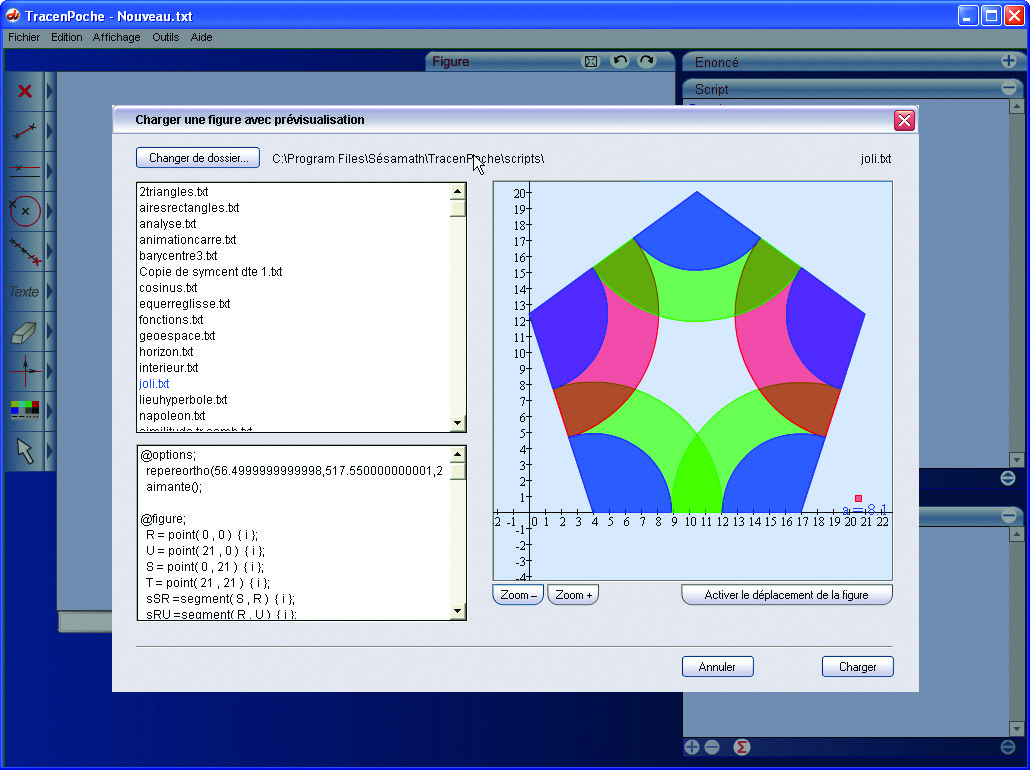
Task: Enable figure movement with Activer le déplacement
Action: pos(786,595)
